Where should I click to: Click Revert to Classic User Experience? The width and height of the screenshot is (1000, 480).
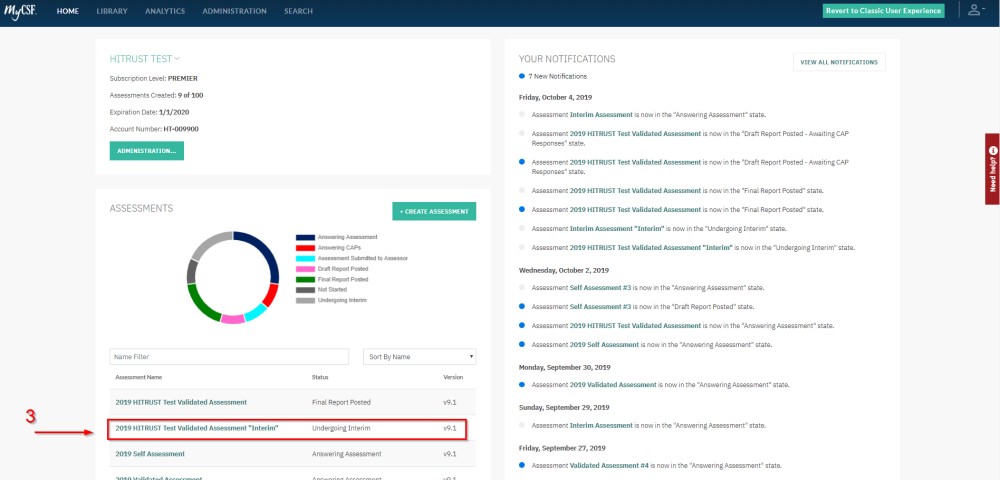pos(883,11)
